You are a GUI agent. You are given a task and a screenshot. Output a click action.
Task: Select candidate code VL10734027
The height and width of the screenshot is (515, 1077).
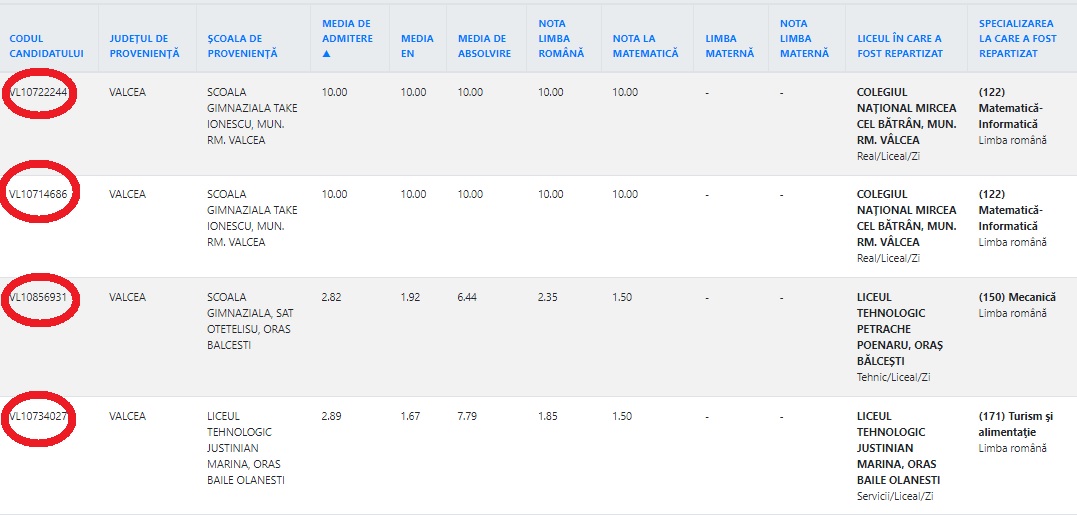click(x=38, y=416)
